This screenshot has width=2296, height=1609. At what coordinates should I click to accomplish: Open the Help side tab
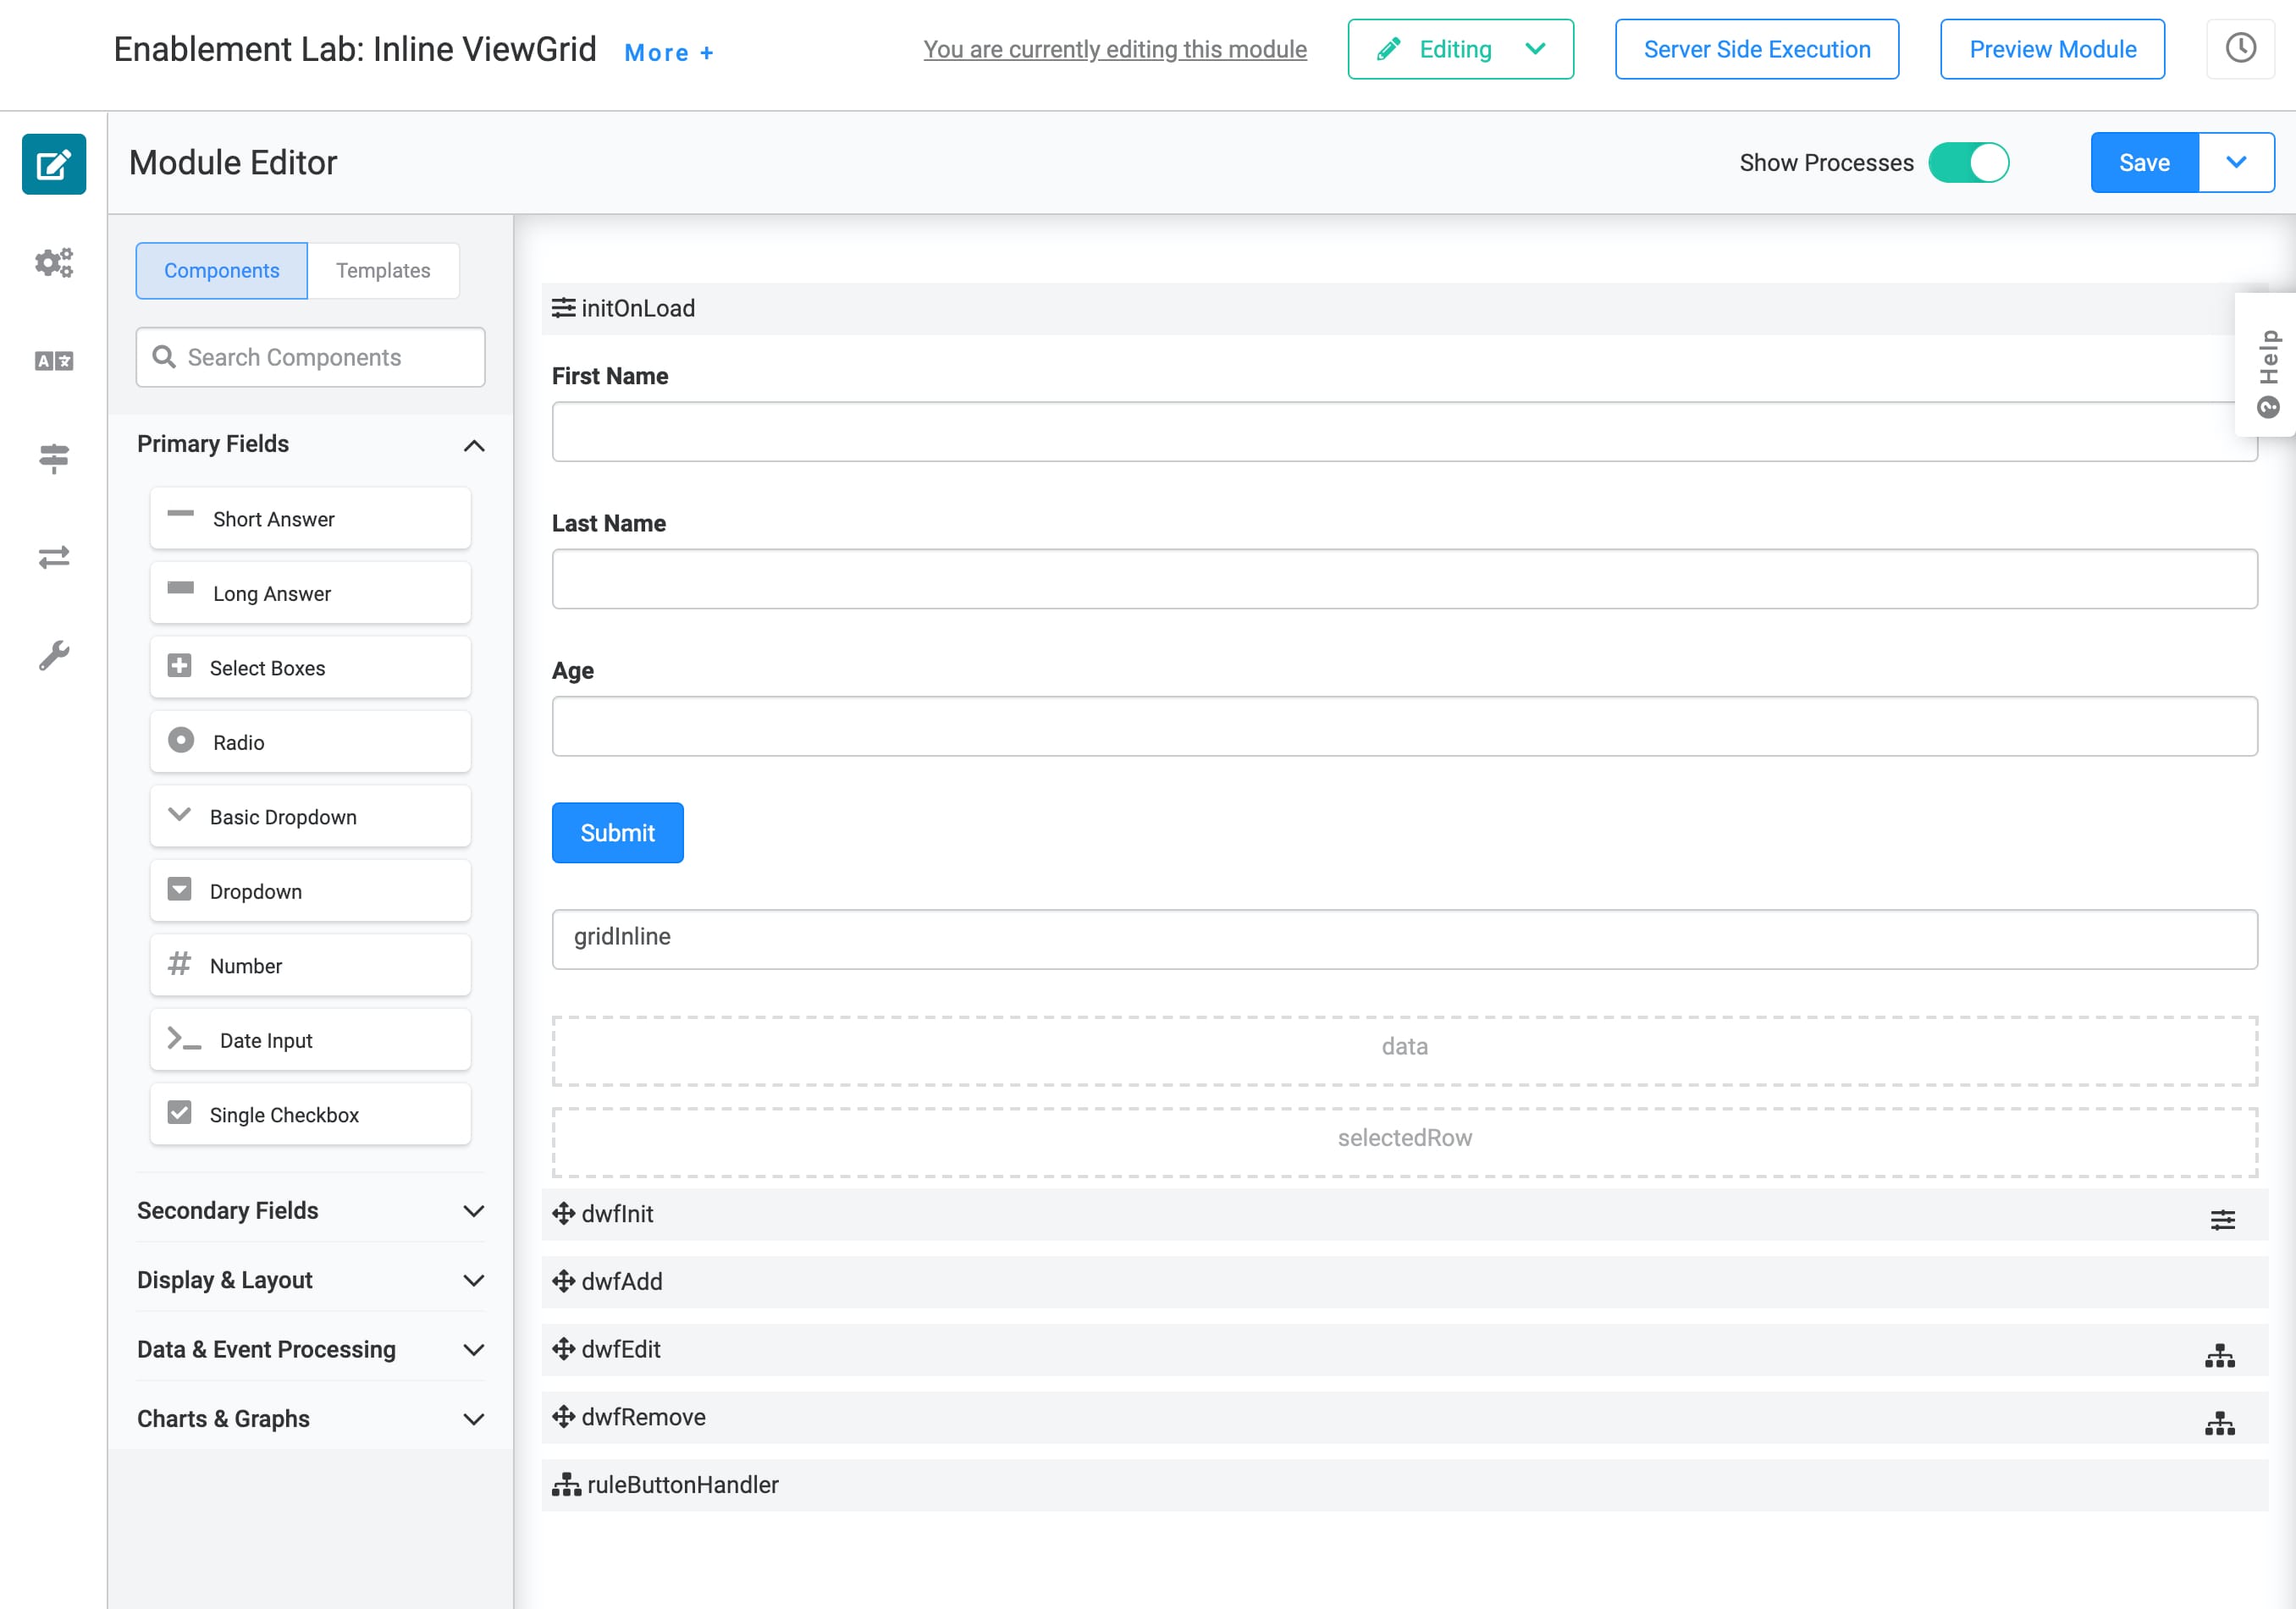pyautogui.click(x=2267, y=366)
